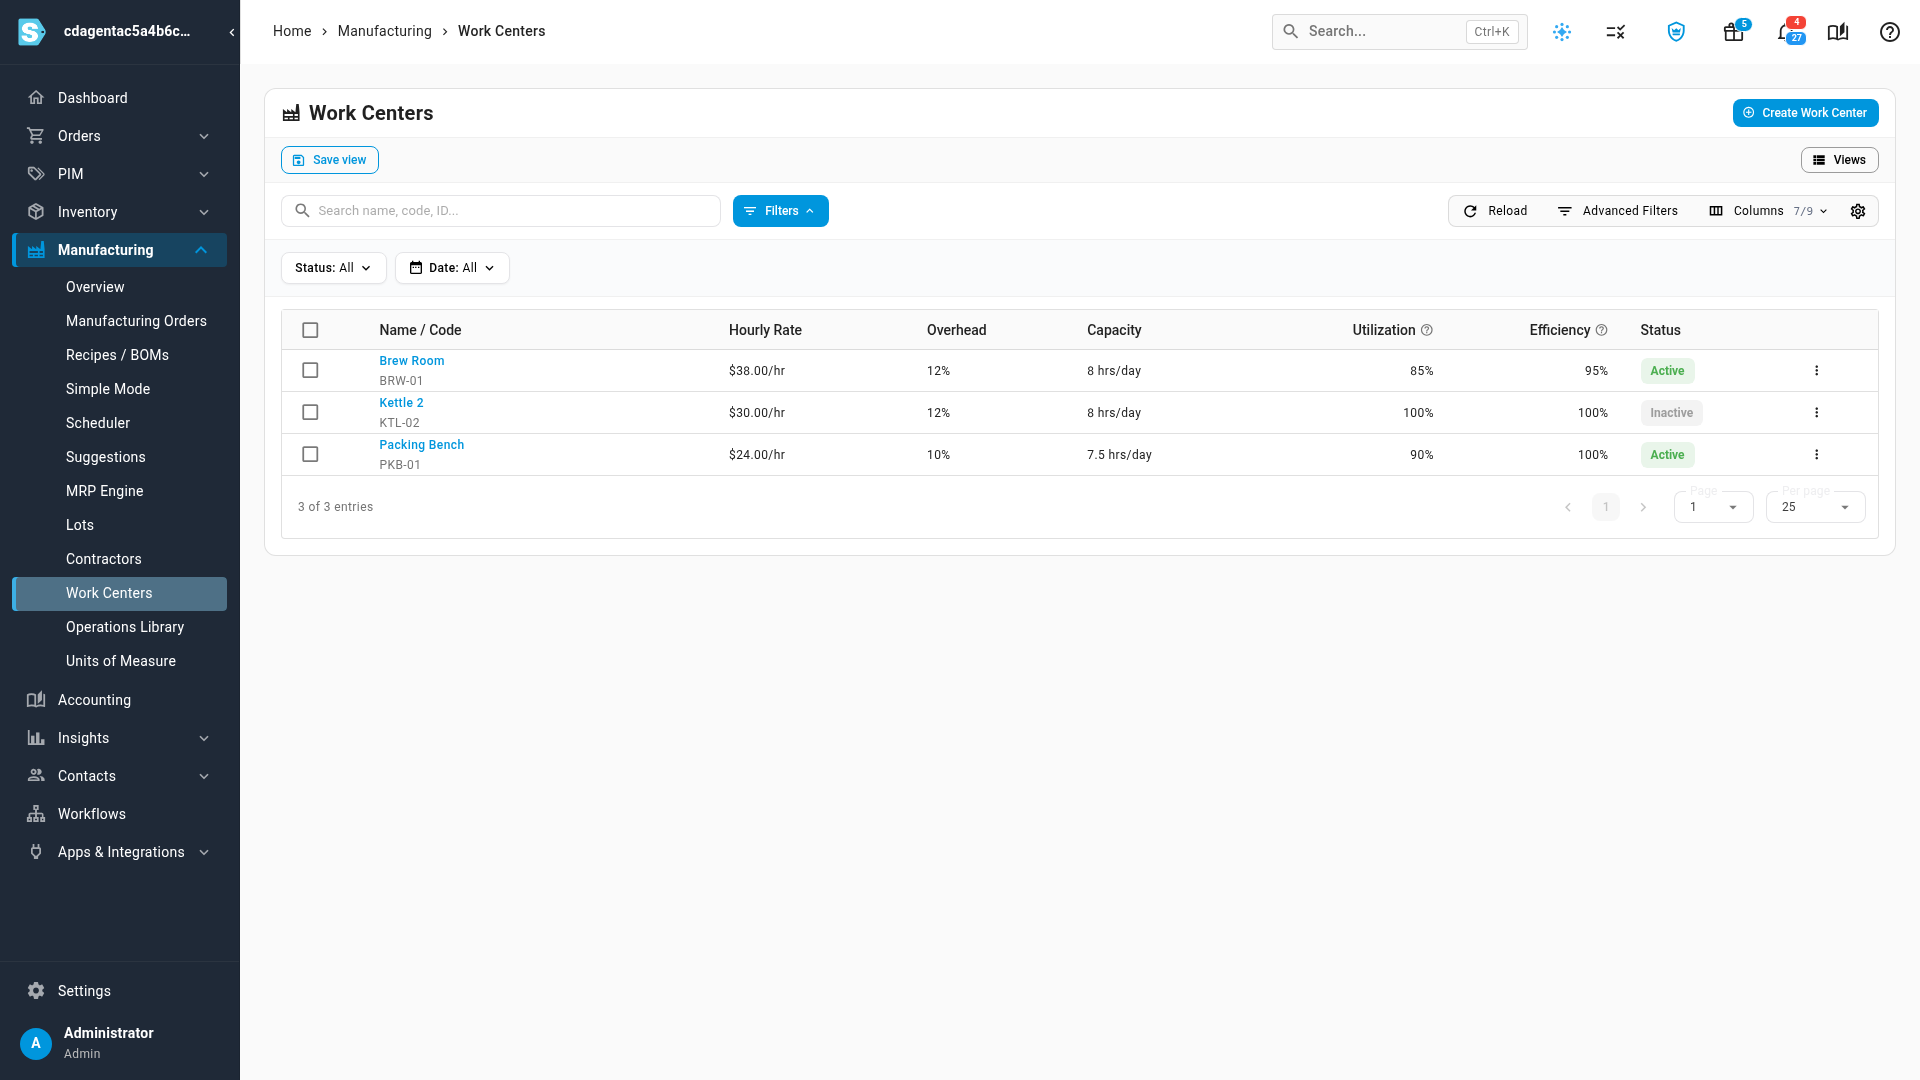This screenshot has height=1080, width=1920.
Task: Open Recipes / BOMs in sidebar
Action: click(x=117, y=355)
